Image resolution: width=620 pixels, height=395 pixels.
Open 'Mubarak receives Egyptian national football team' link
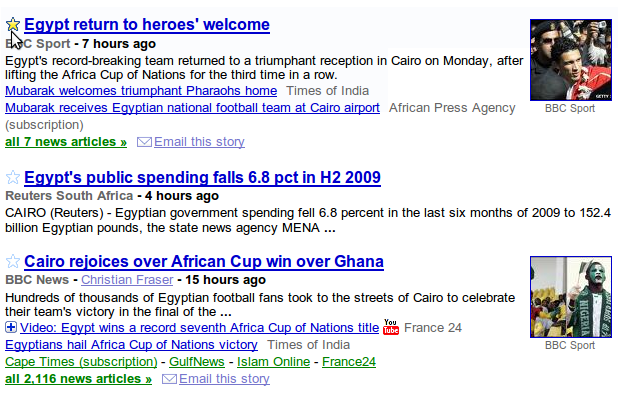(x=193, y=108)
